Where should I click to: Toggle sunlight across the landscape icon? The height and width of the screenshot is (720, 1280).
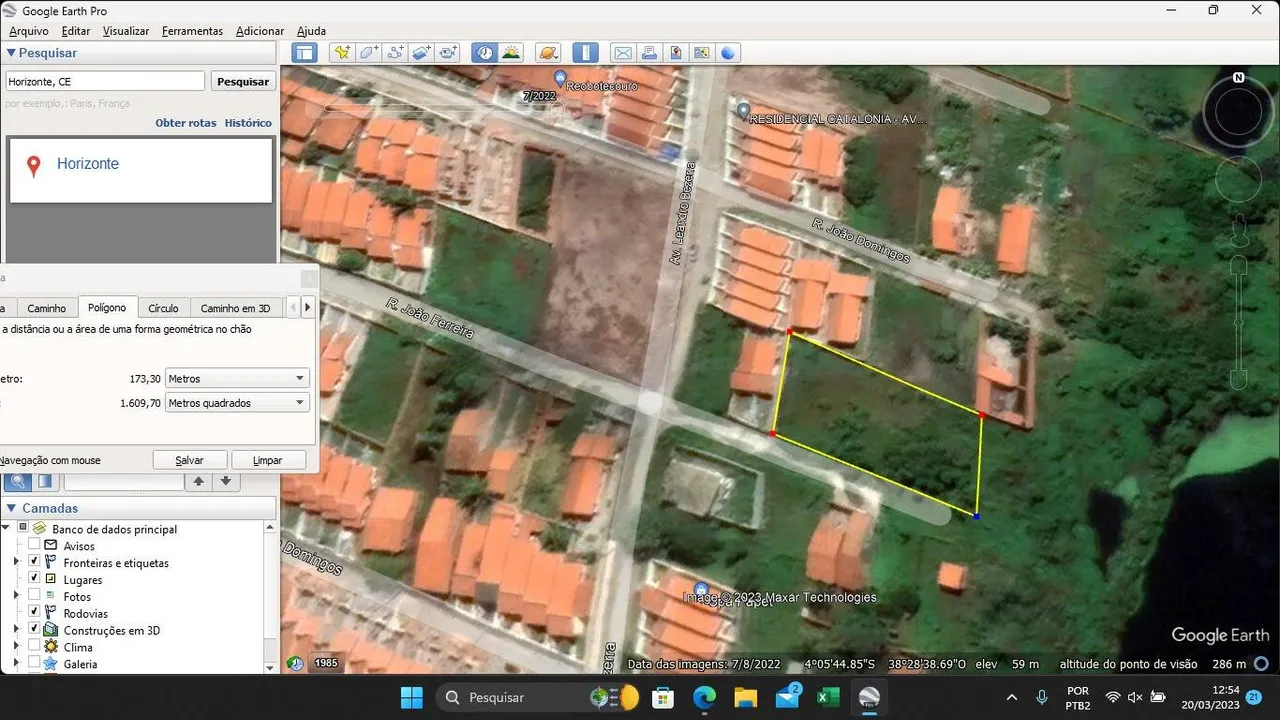(511, 53)
